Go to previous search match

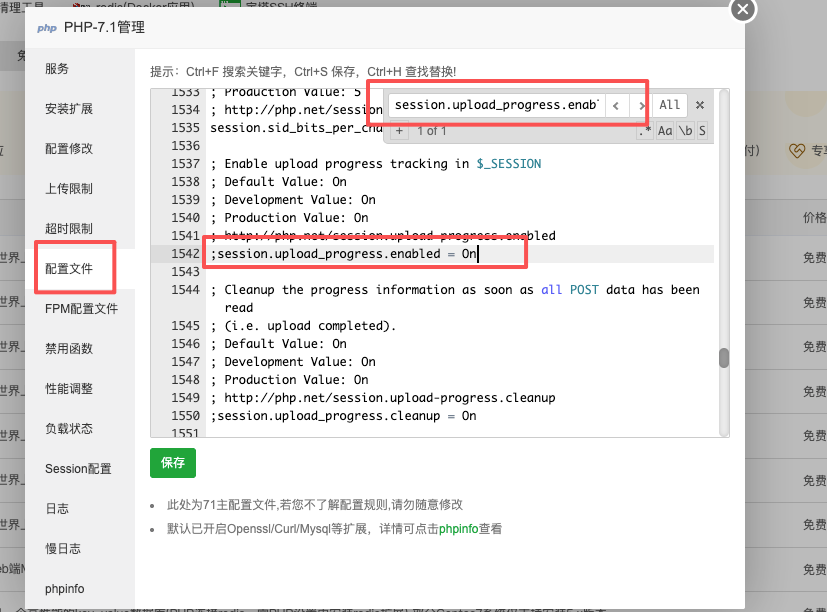coord(616,106)
